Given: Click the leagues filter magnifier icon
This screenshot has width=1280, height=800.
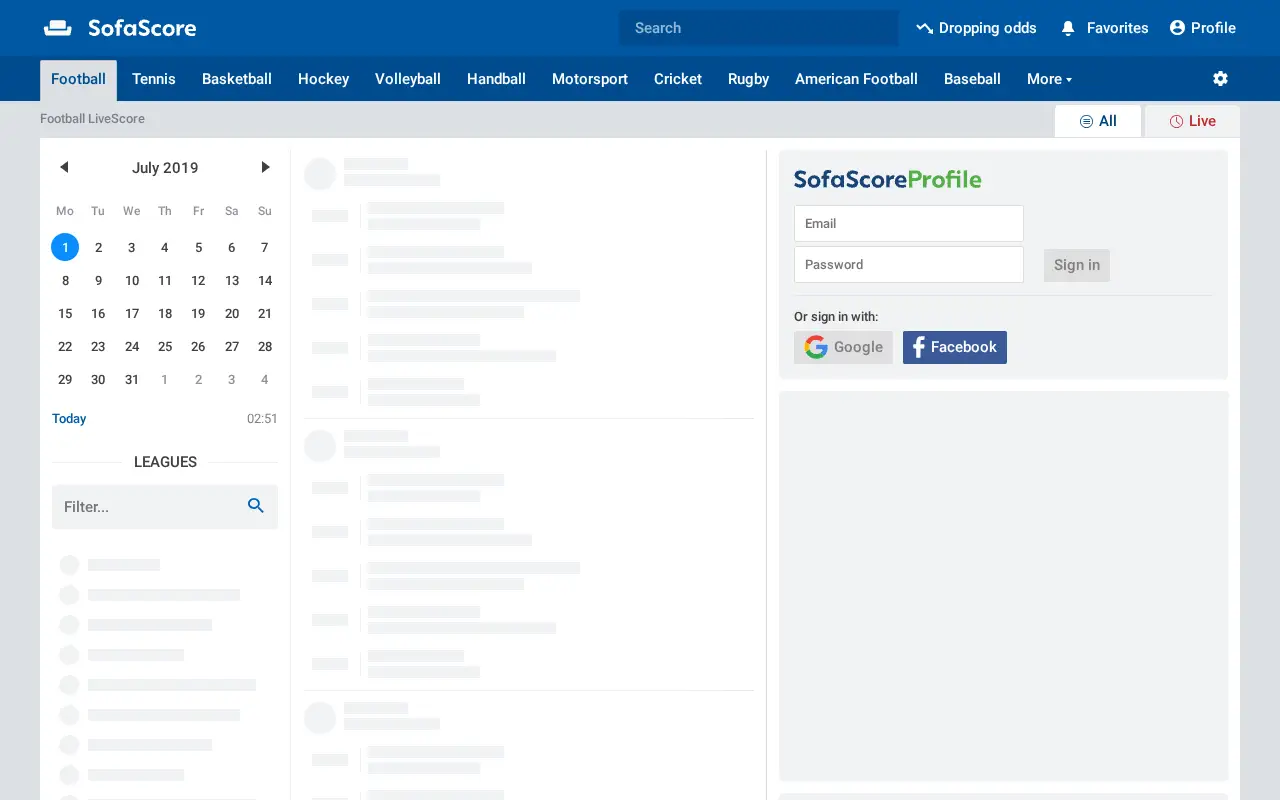Looking at the screenshot, I should click(x=256, y=506).
